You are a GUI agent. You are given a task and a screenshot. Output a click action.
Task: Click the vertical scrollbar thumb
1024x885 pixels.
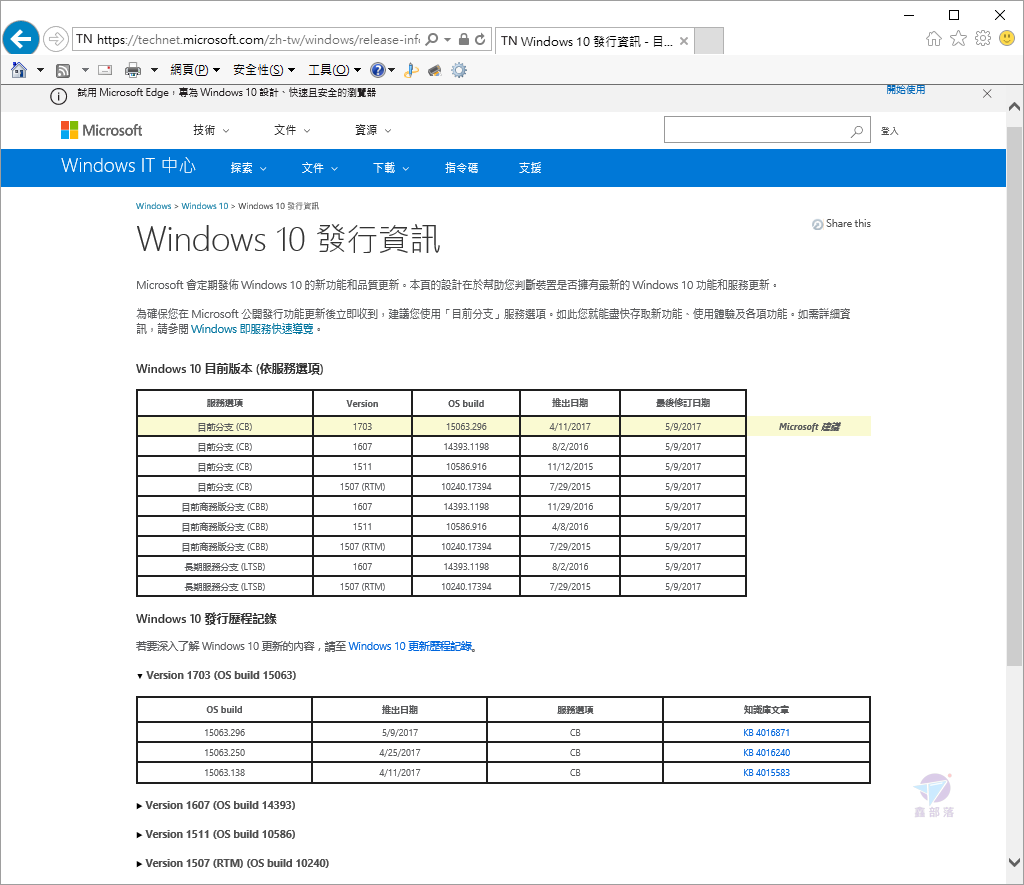pos(1014,396)
